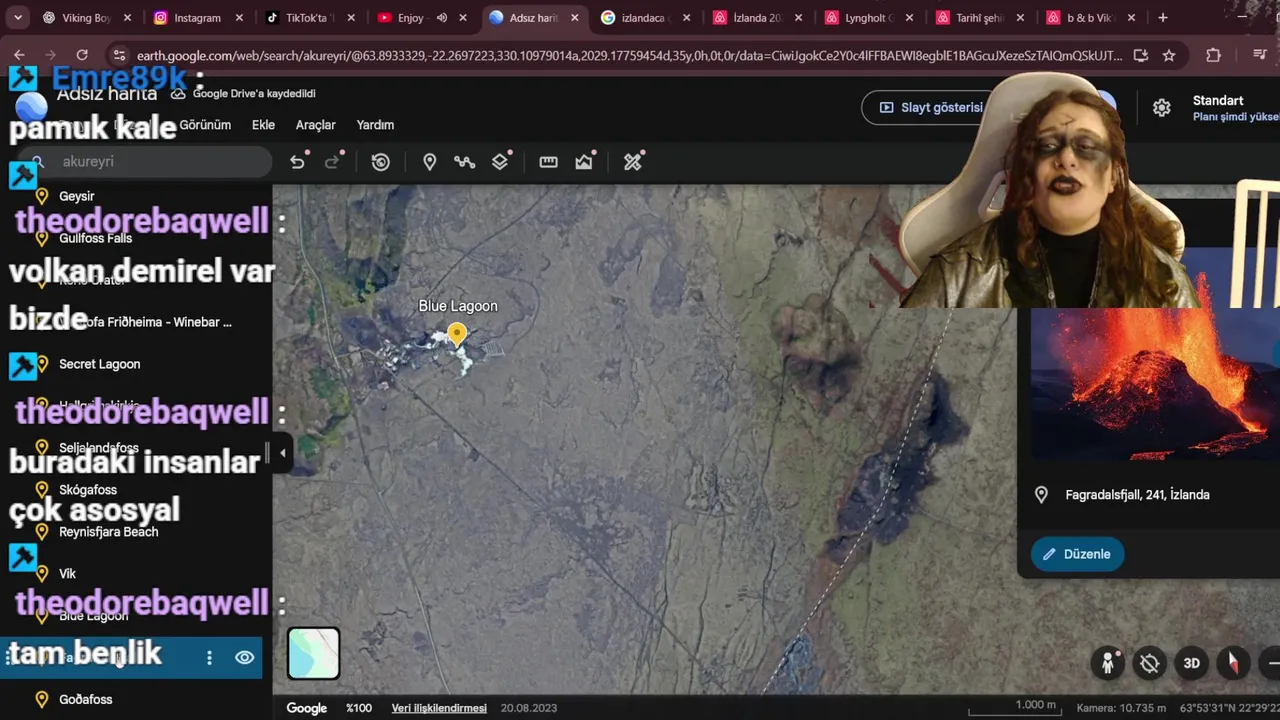The image size is (1280, 720).
Task: Click the %100 loading indicator
Action: pos(359,708)
